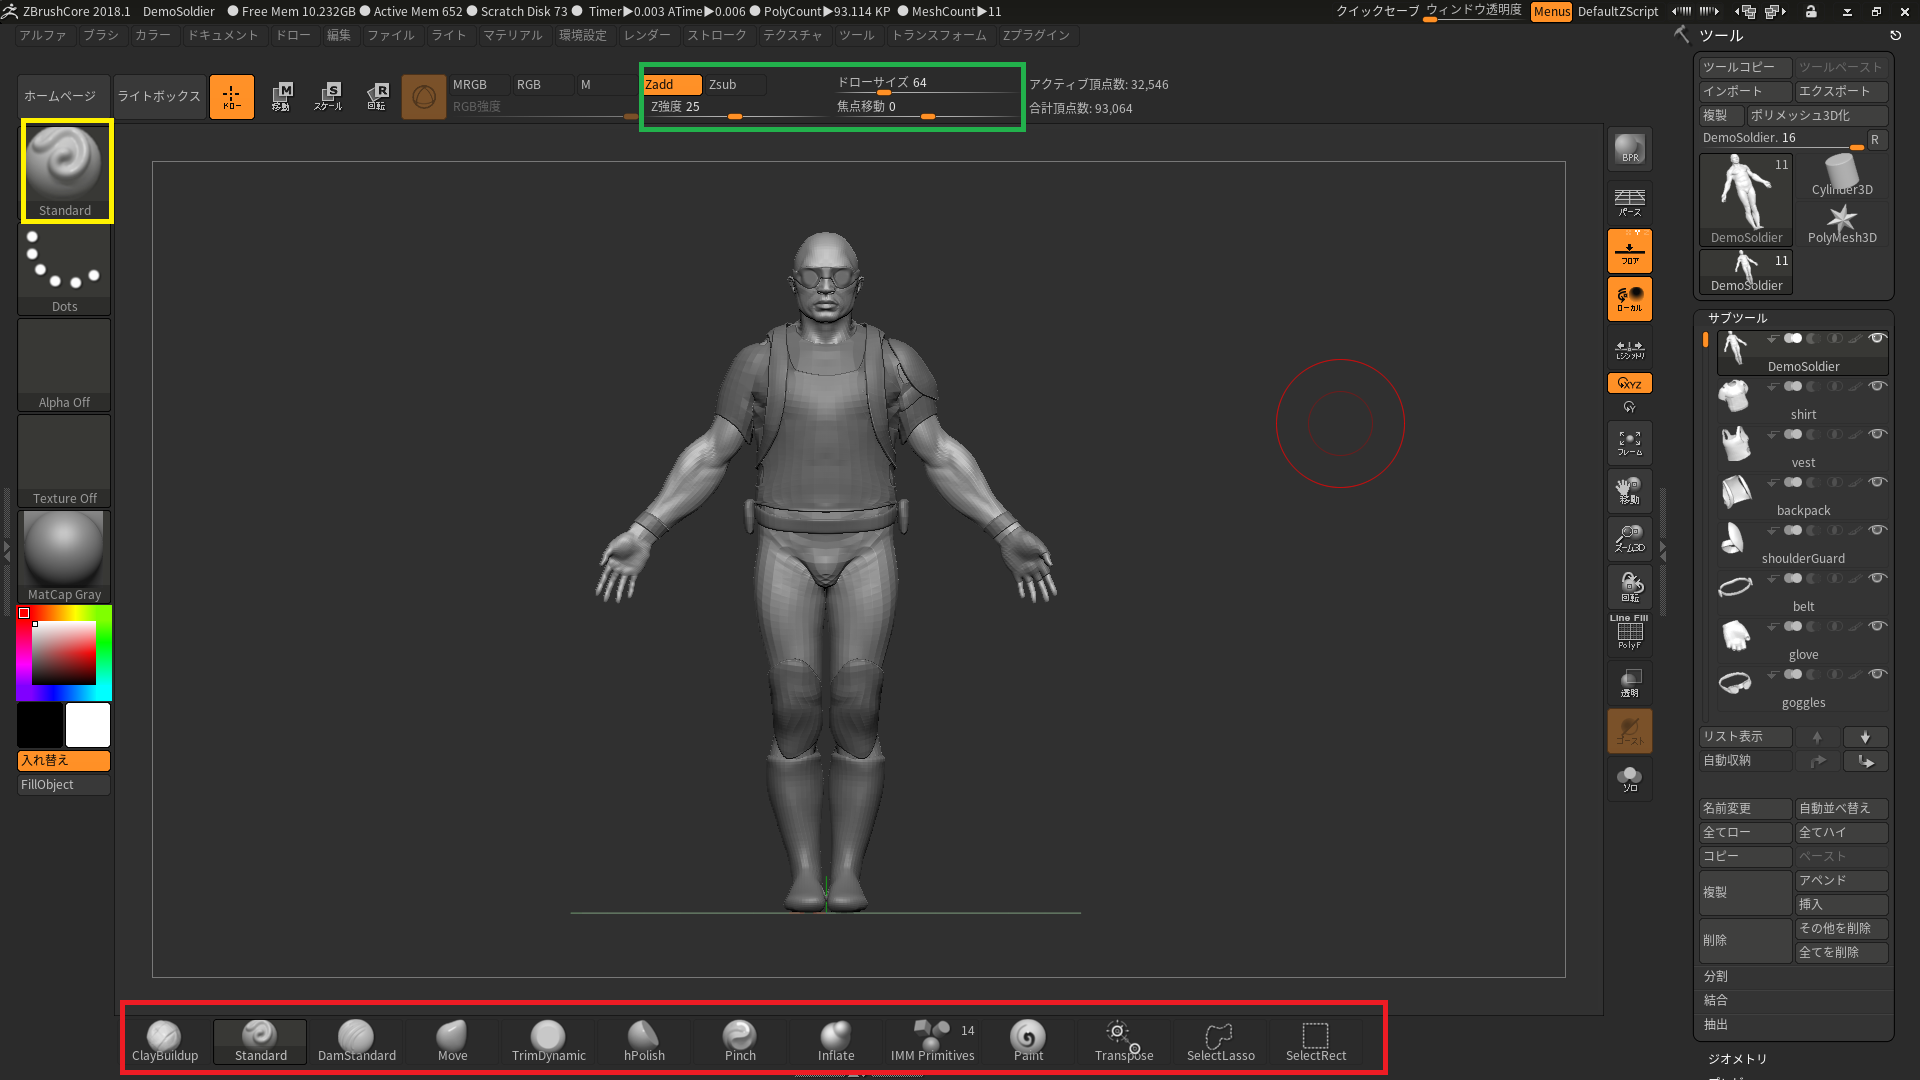The image size is (1920, 1080).
Task: Select the ClayBuildup brush tool
Action: 164,1038
